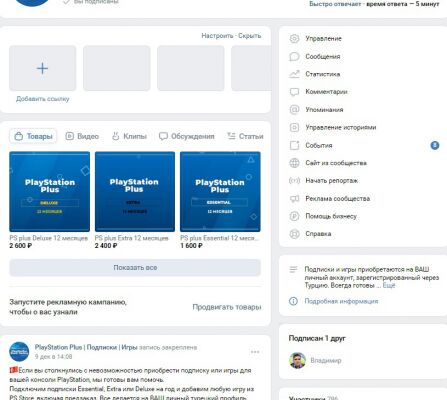
Task: Click the plus icon to add link
Action: 42,68
